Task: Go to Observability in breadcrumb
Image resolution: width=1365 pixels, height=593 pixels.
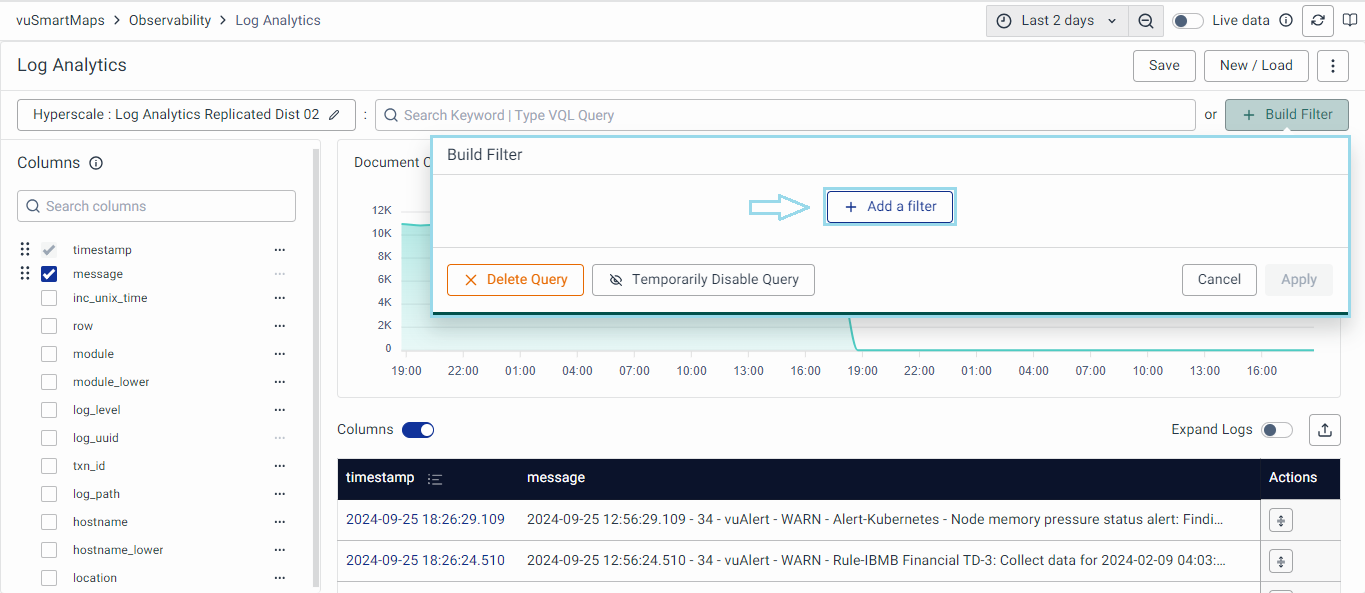Action: point(170,20)
